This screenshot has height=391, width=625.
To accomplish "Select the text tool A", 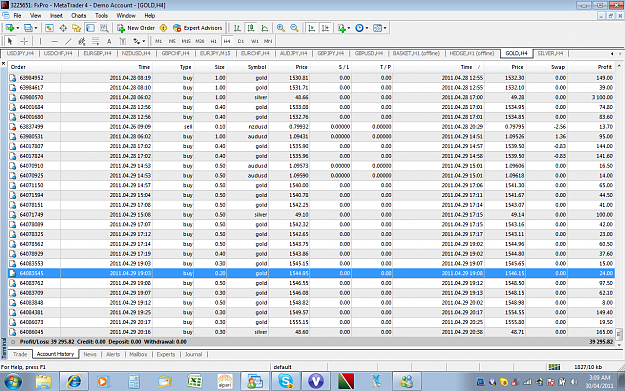I will pos(109,41).
